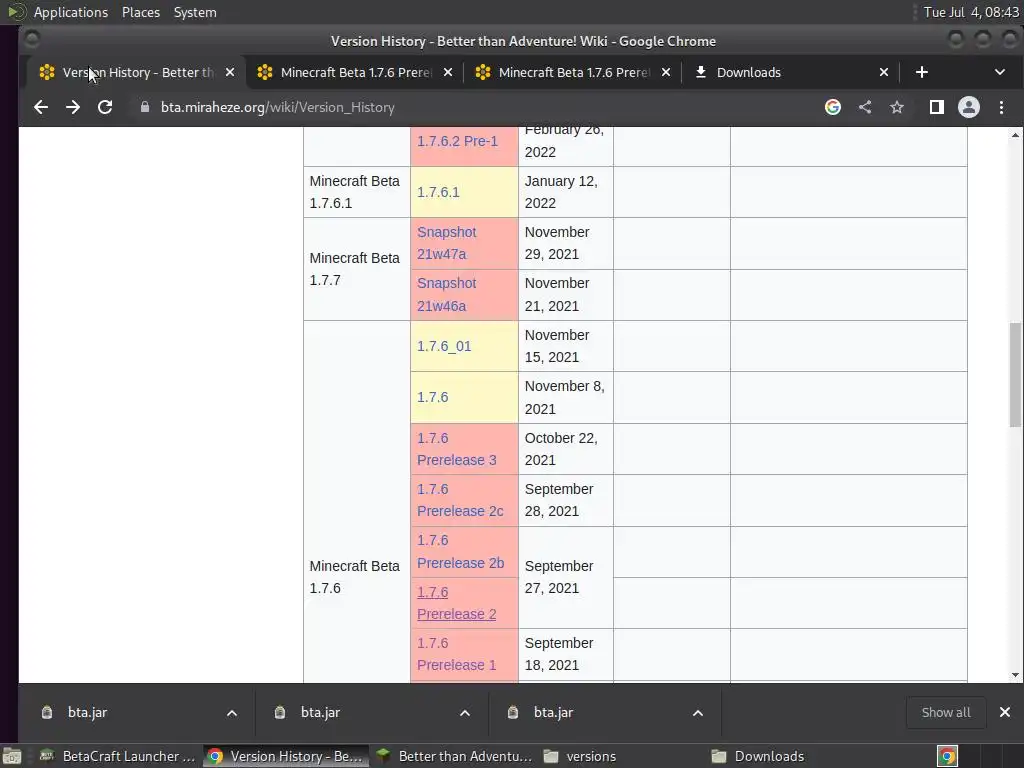
Task: Open the 1.7.6 Prerelease 2c link
Action: tap(460, 500)
